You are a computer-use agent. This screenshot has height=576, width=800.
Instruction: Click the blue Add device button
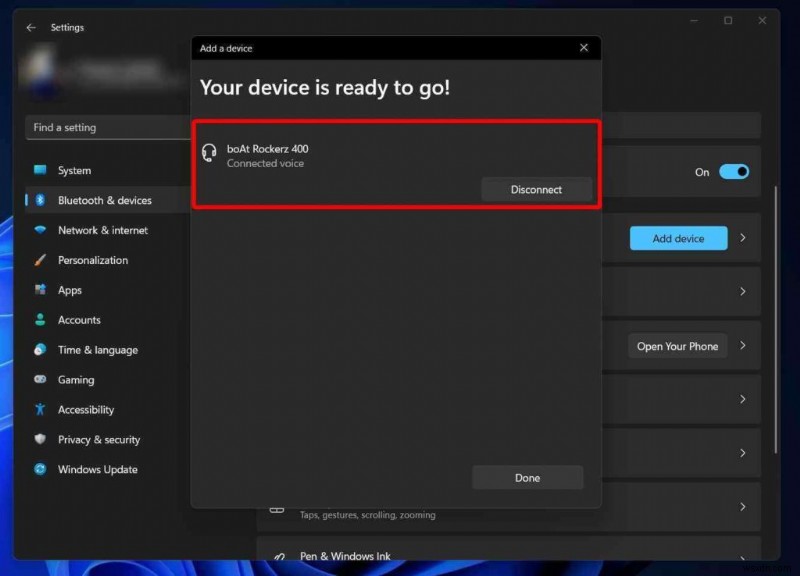point(679,238)
